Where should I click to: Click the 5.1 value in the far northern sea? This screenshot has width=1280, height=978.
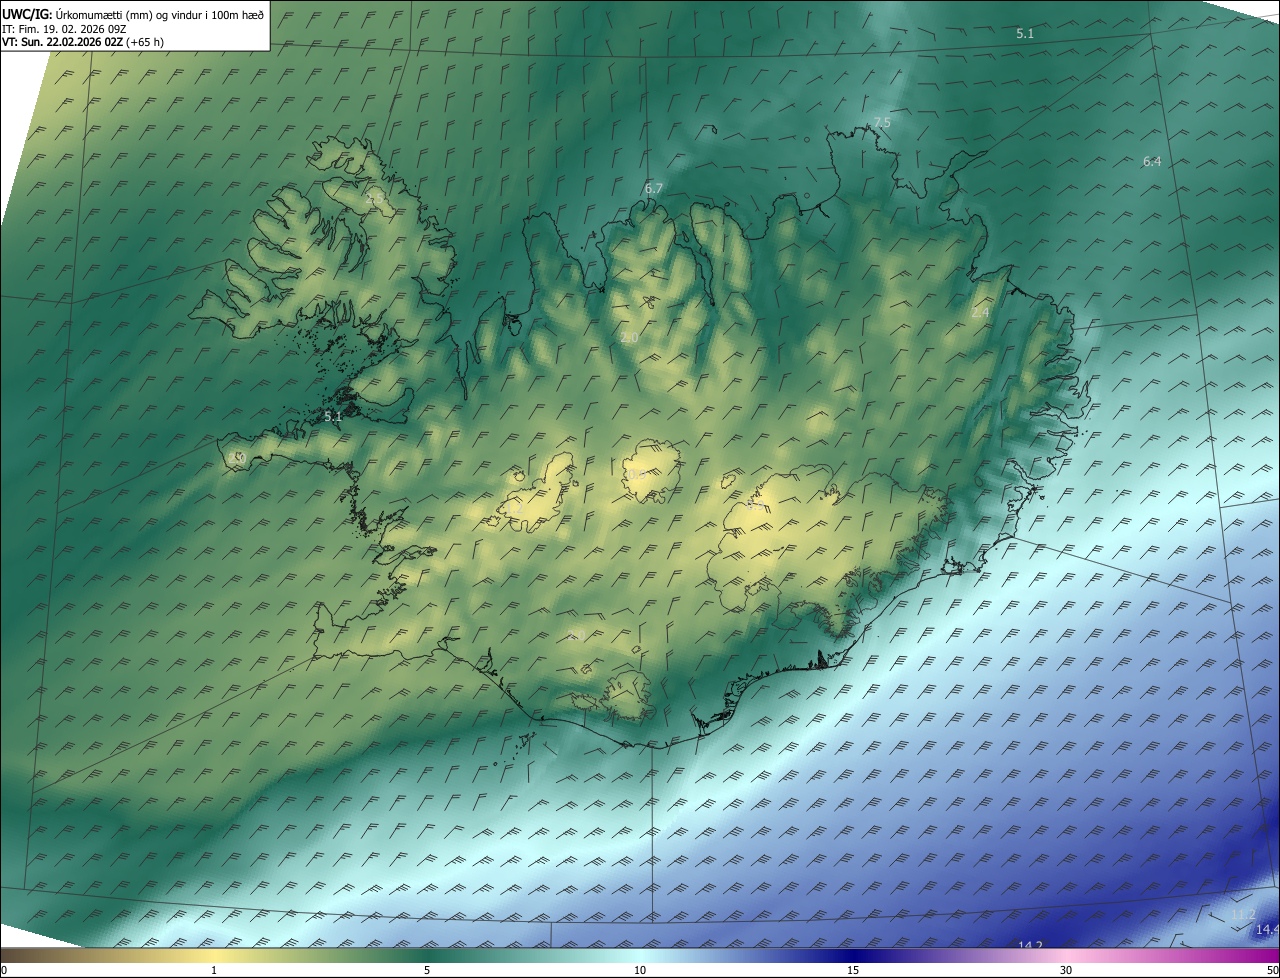click(x=1025, y=34)
